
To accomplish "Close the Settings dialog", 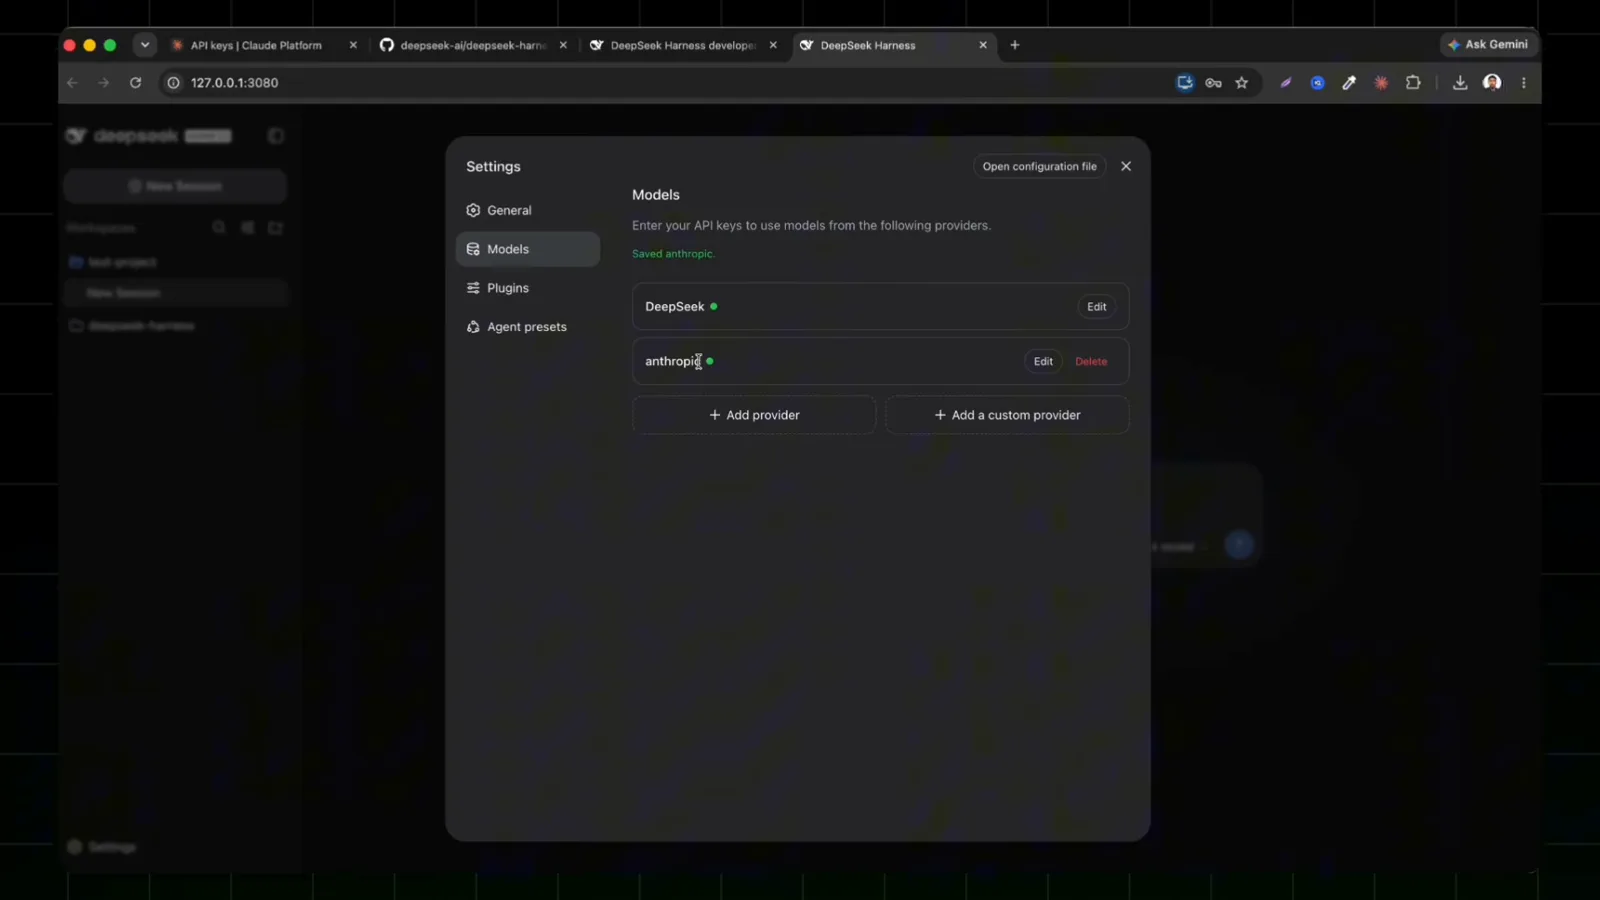I will pos(1126,166).
